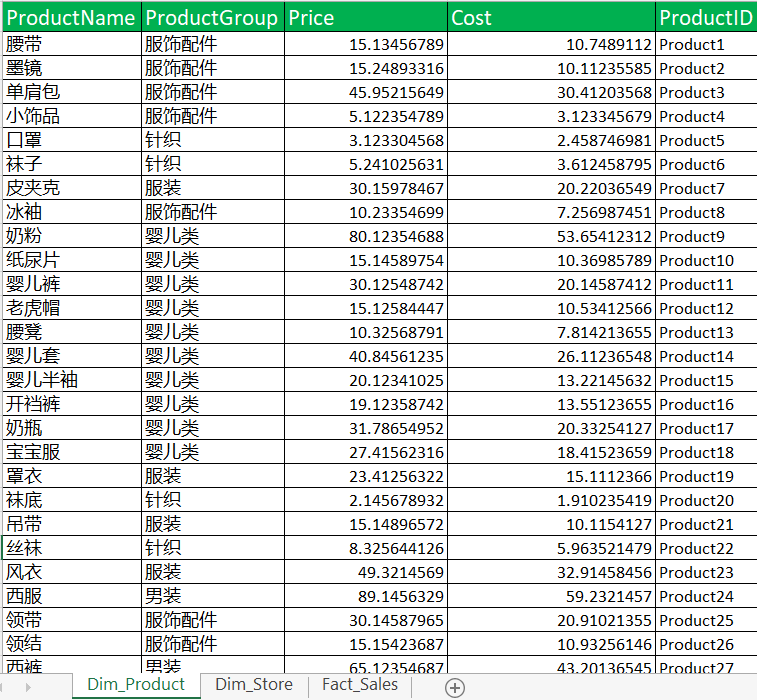Select cost cell 53.65412312
This screenshot has height=700, width=757.
pos(551,236)
